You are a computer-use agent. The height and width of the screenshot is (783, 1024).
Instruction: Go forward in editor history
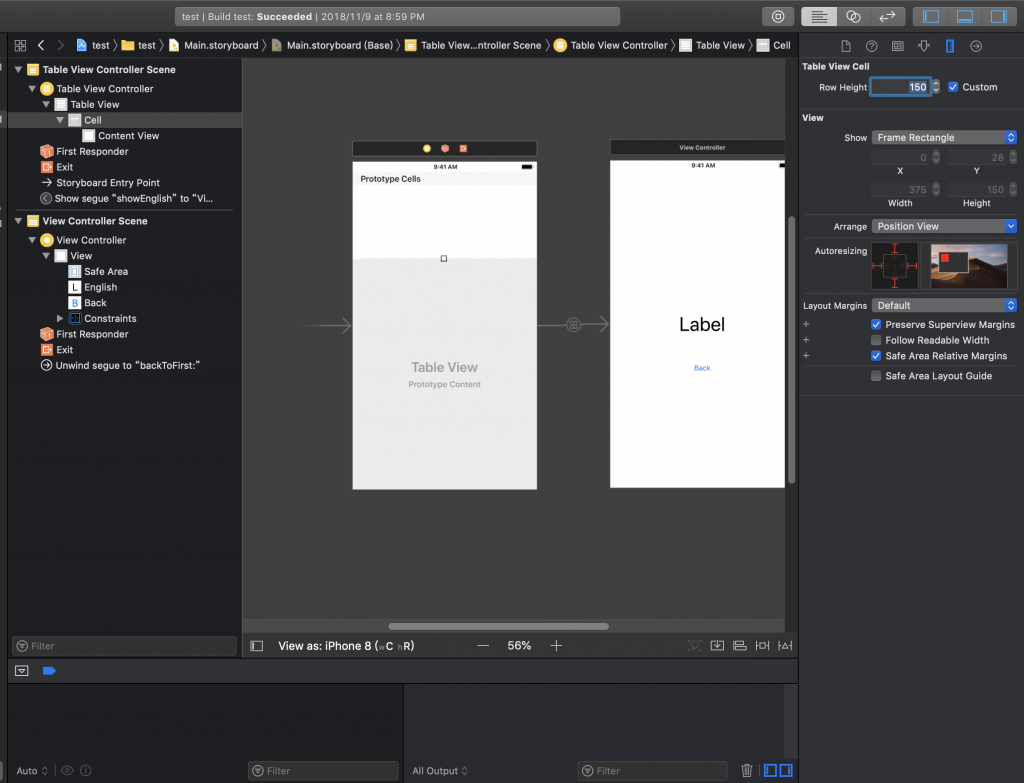[61, 45]
